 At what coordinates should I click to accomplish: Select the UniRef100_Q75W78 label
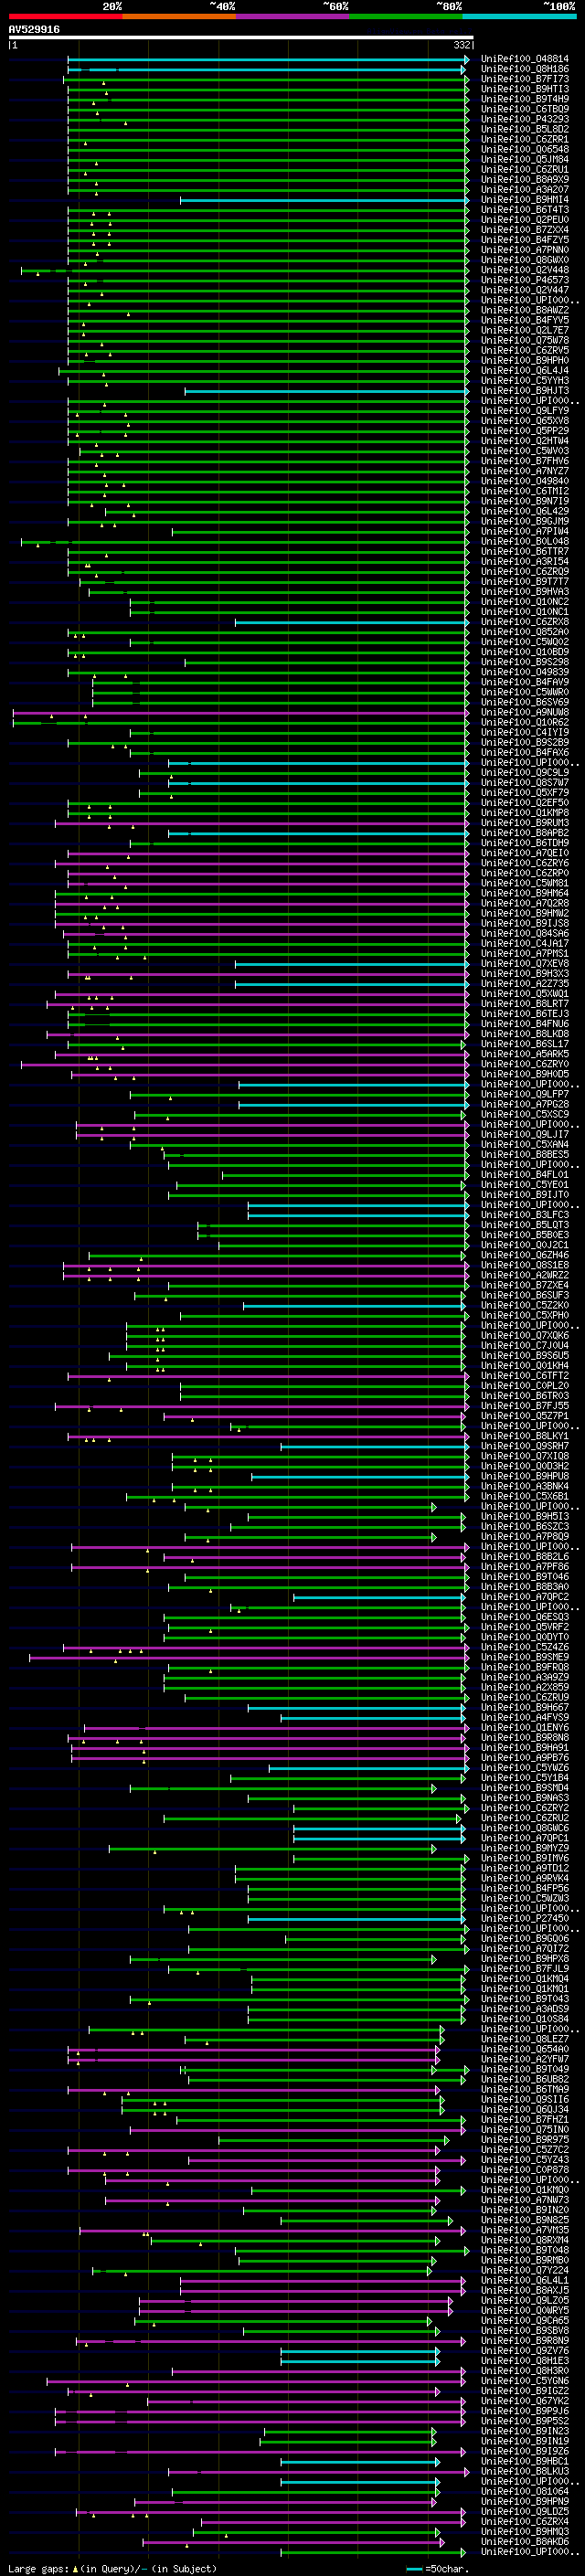[x=524, y=340]
